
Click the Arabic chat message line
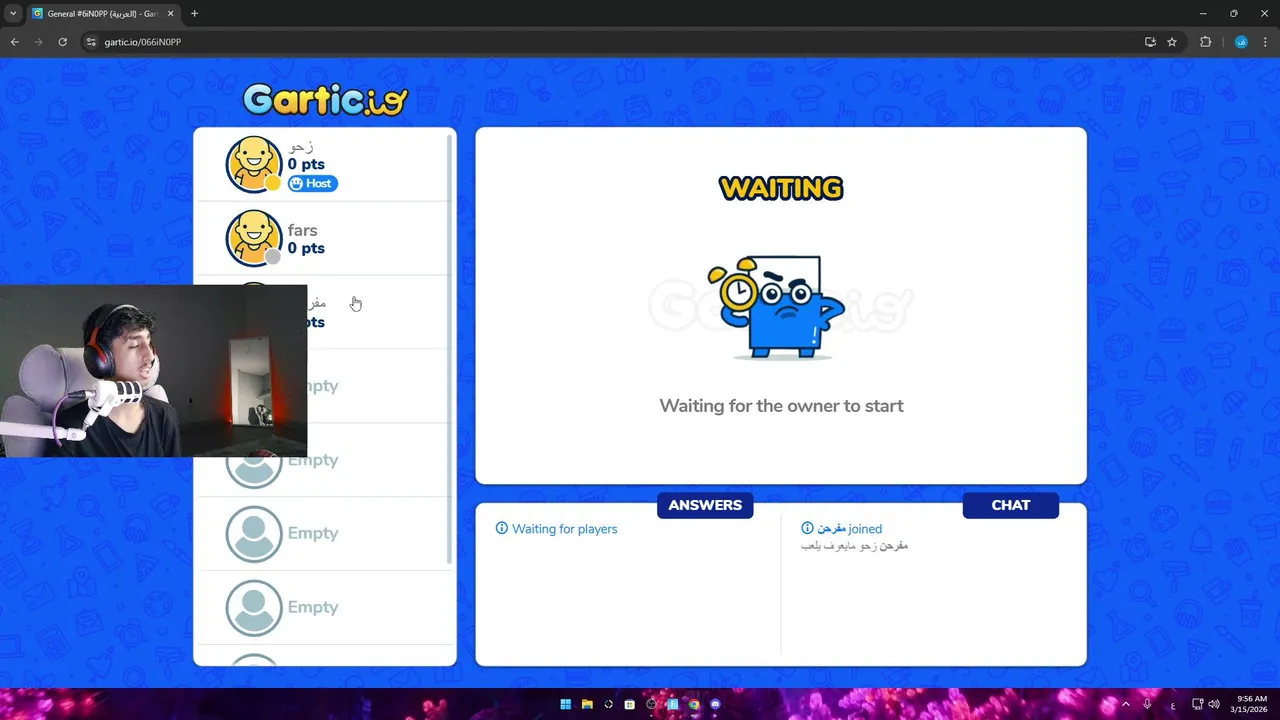(854, 546)
